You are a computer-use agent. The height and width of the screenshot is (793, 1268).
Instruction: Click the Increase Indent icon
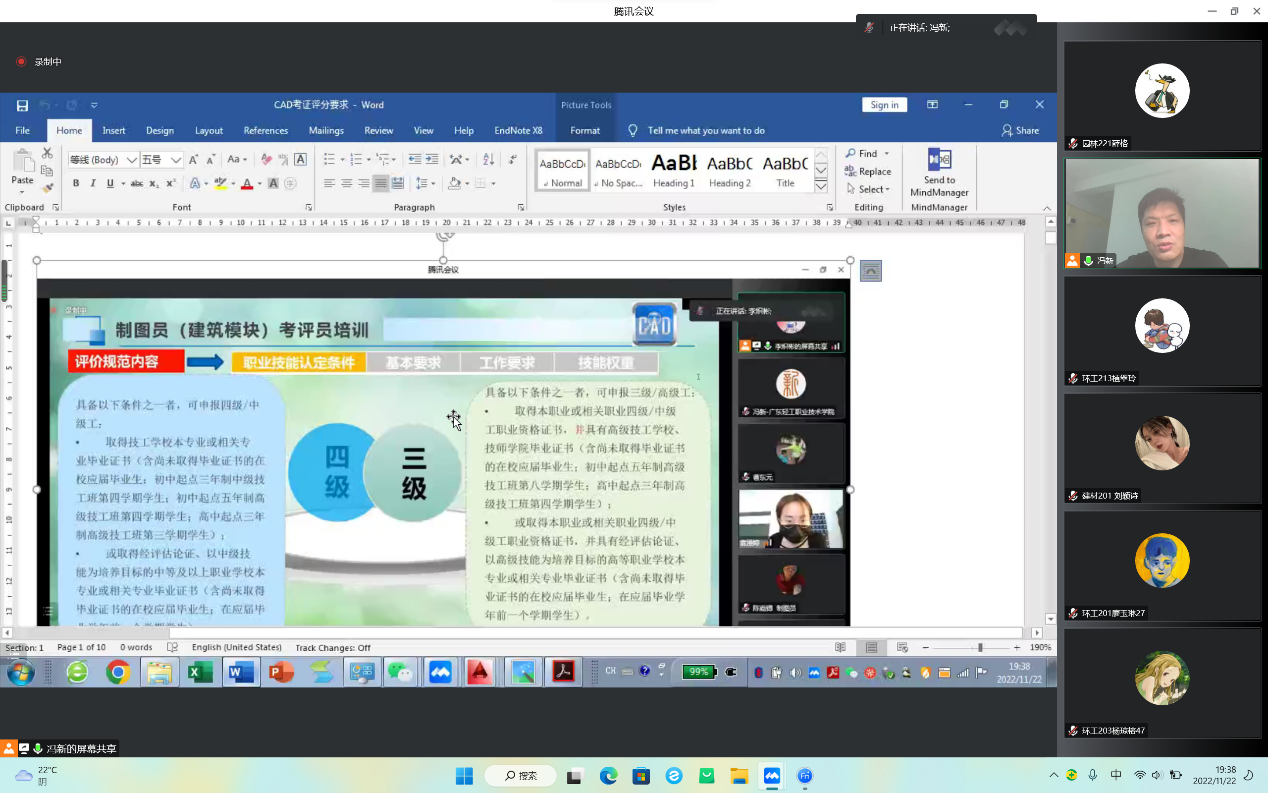click(x=432, y=159)
